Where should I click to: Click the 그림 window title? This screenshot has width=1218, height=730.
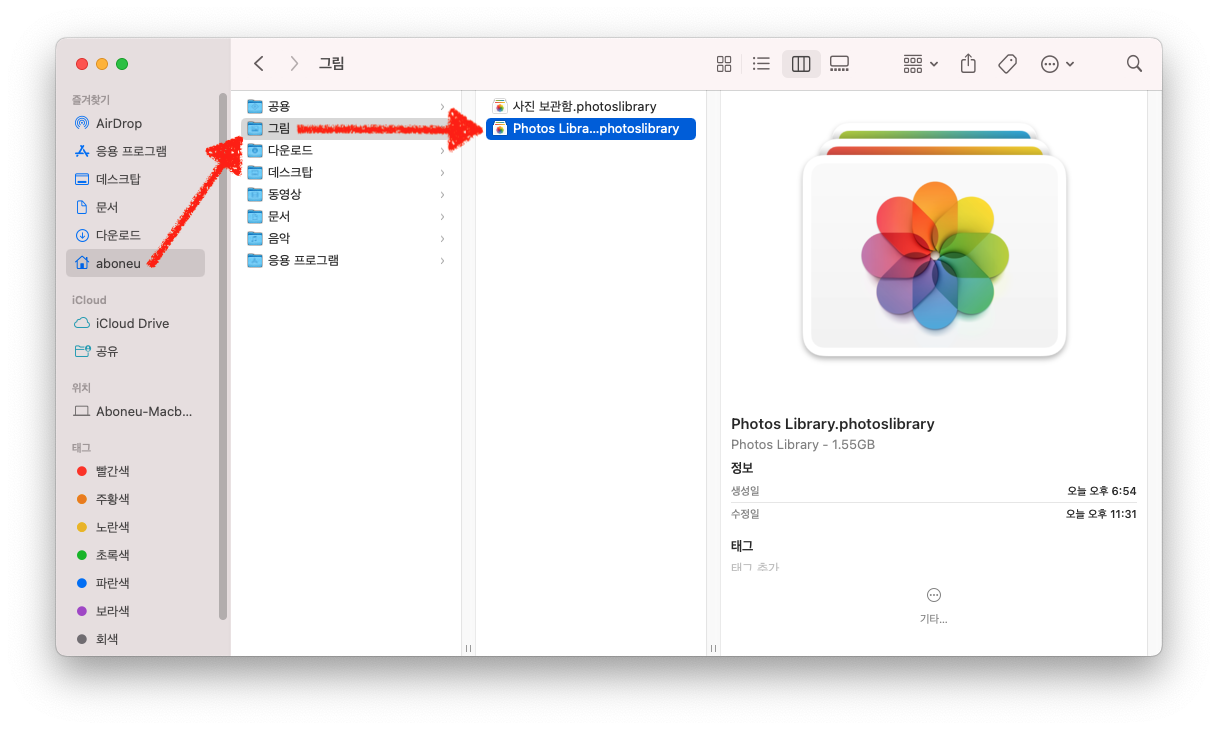331,64
